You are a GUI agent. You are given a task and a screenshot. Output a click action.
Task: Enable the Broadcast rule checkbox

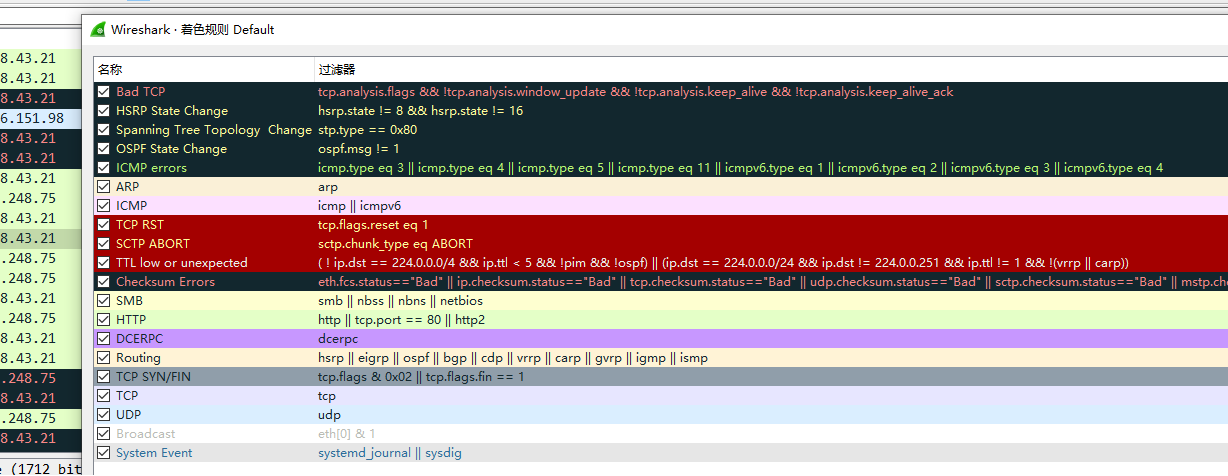(103, 434)
